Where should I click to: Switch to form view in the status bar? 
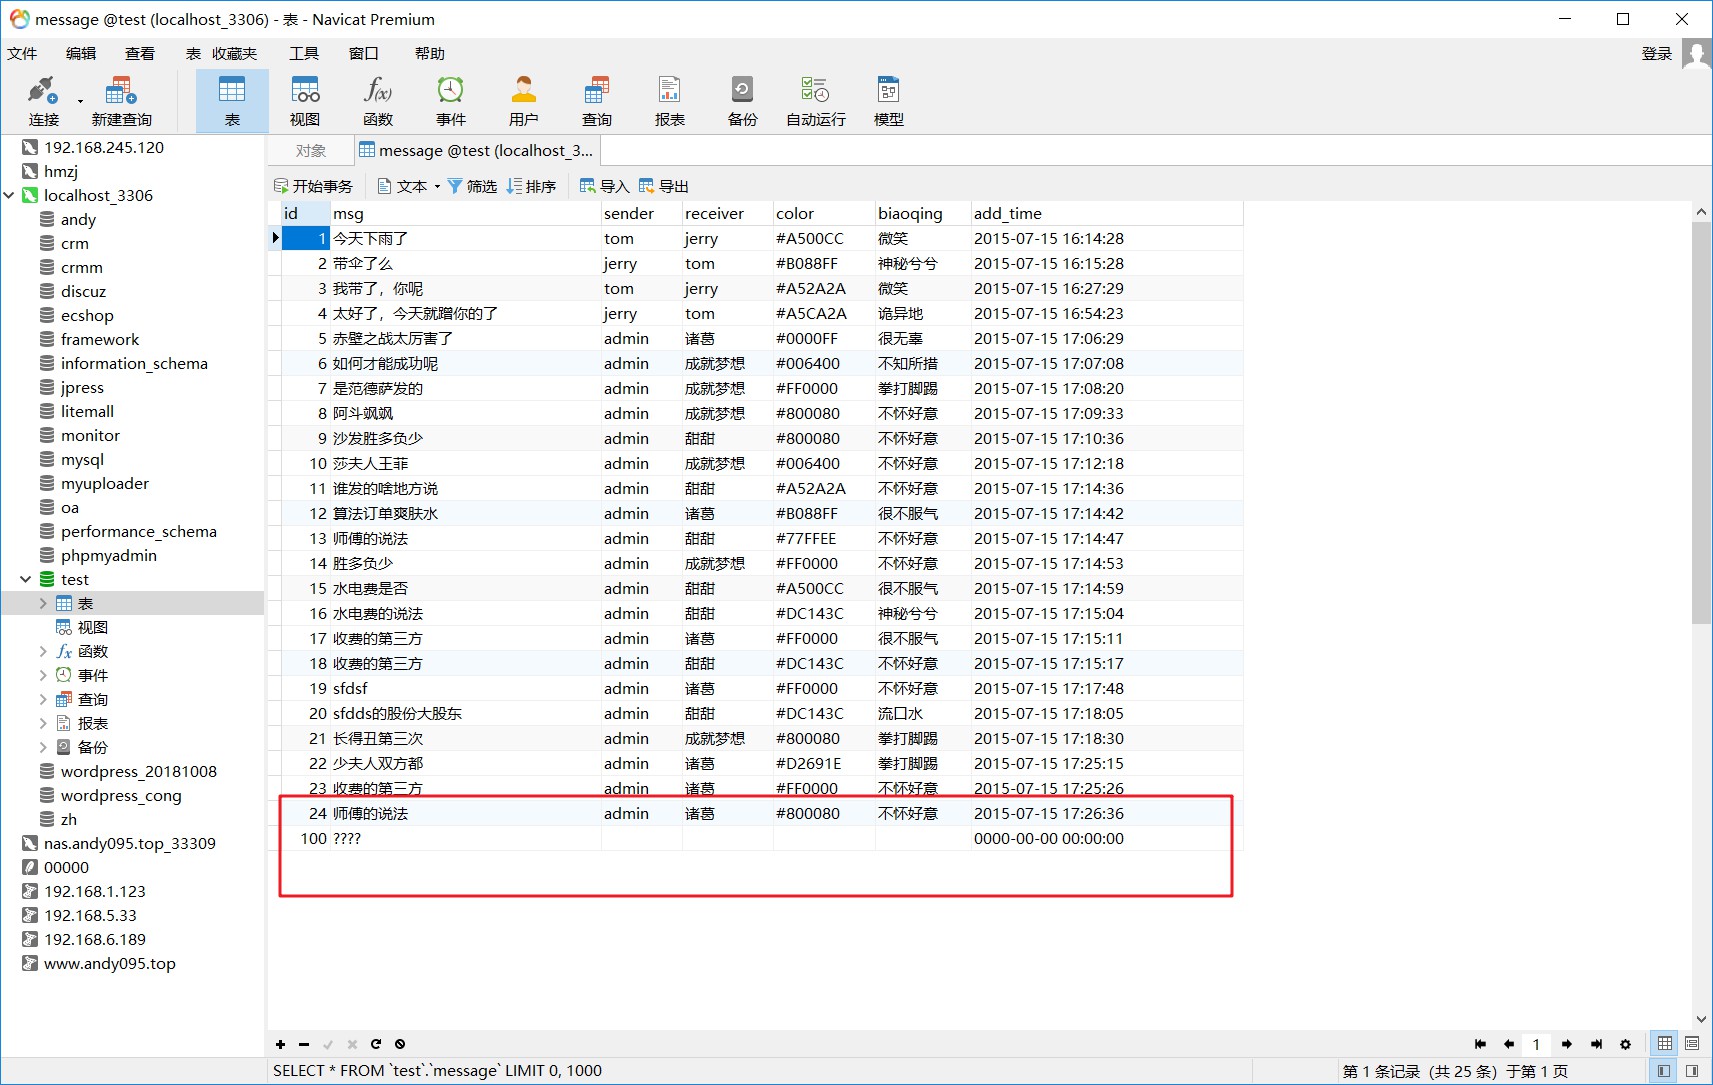1692,1043
